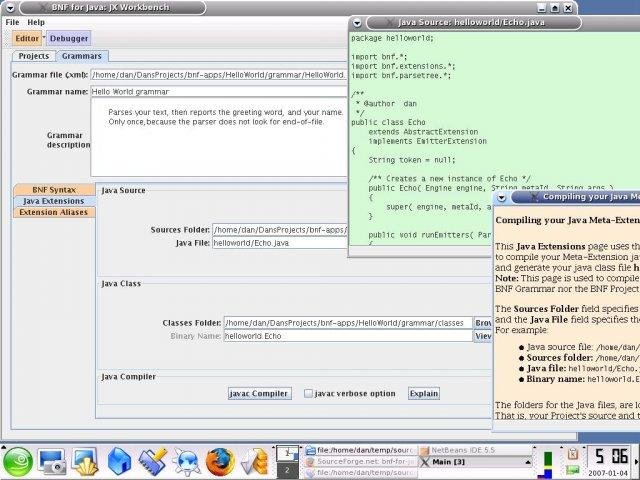Click the X icon in BNF for Java title bar
The width and height of the screenshot is (640, 480).
click(43, 7)
